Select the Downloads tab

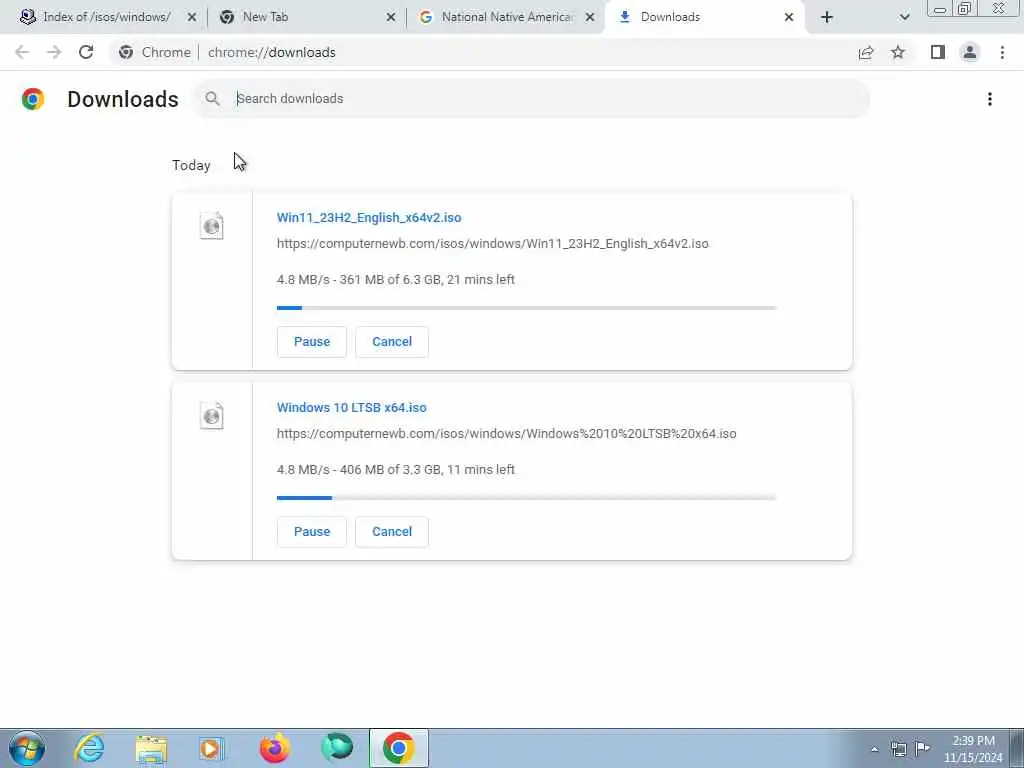coord(705,17)
